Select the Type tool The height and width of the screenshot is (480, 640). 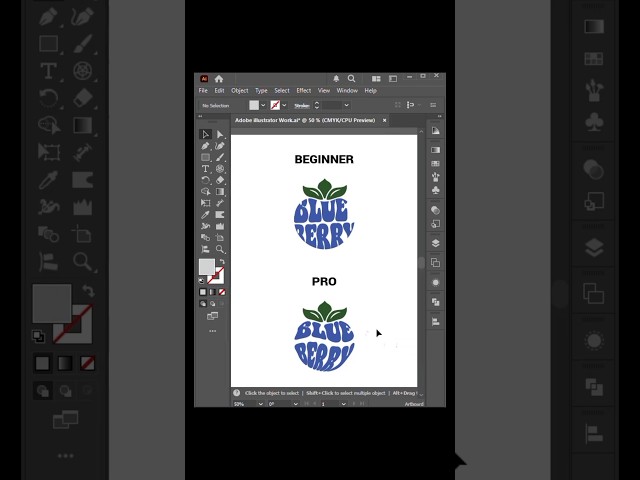pos(205,169)
